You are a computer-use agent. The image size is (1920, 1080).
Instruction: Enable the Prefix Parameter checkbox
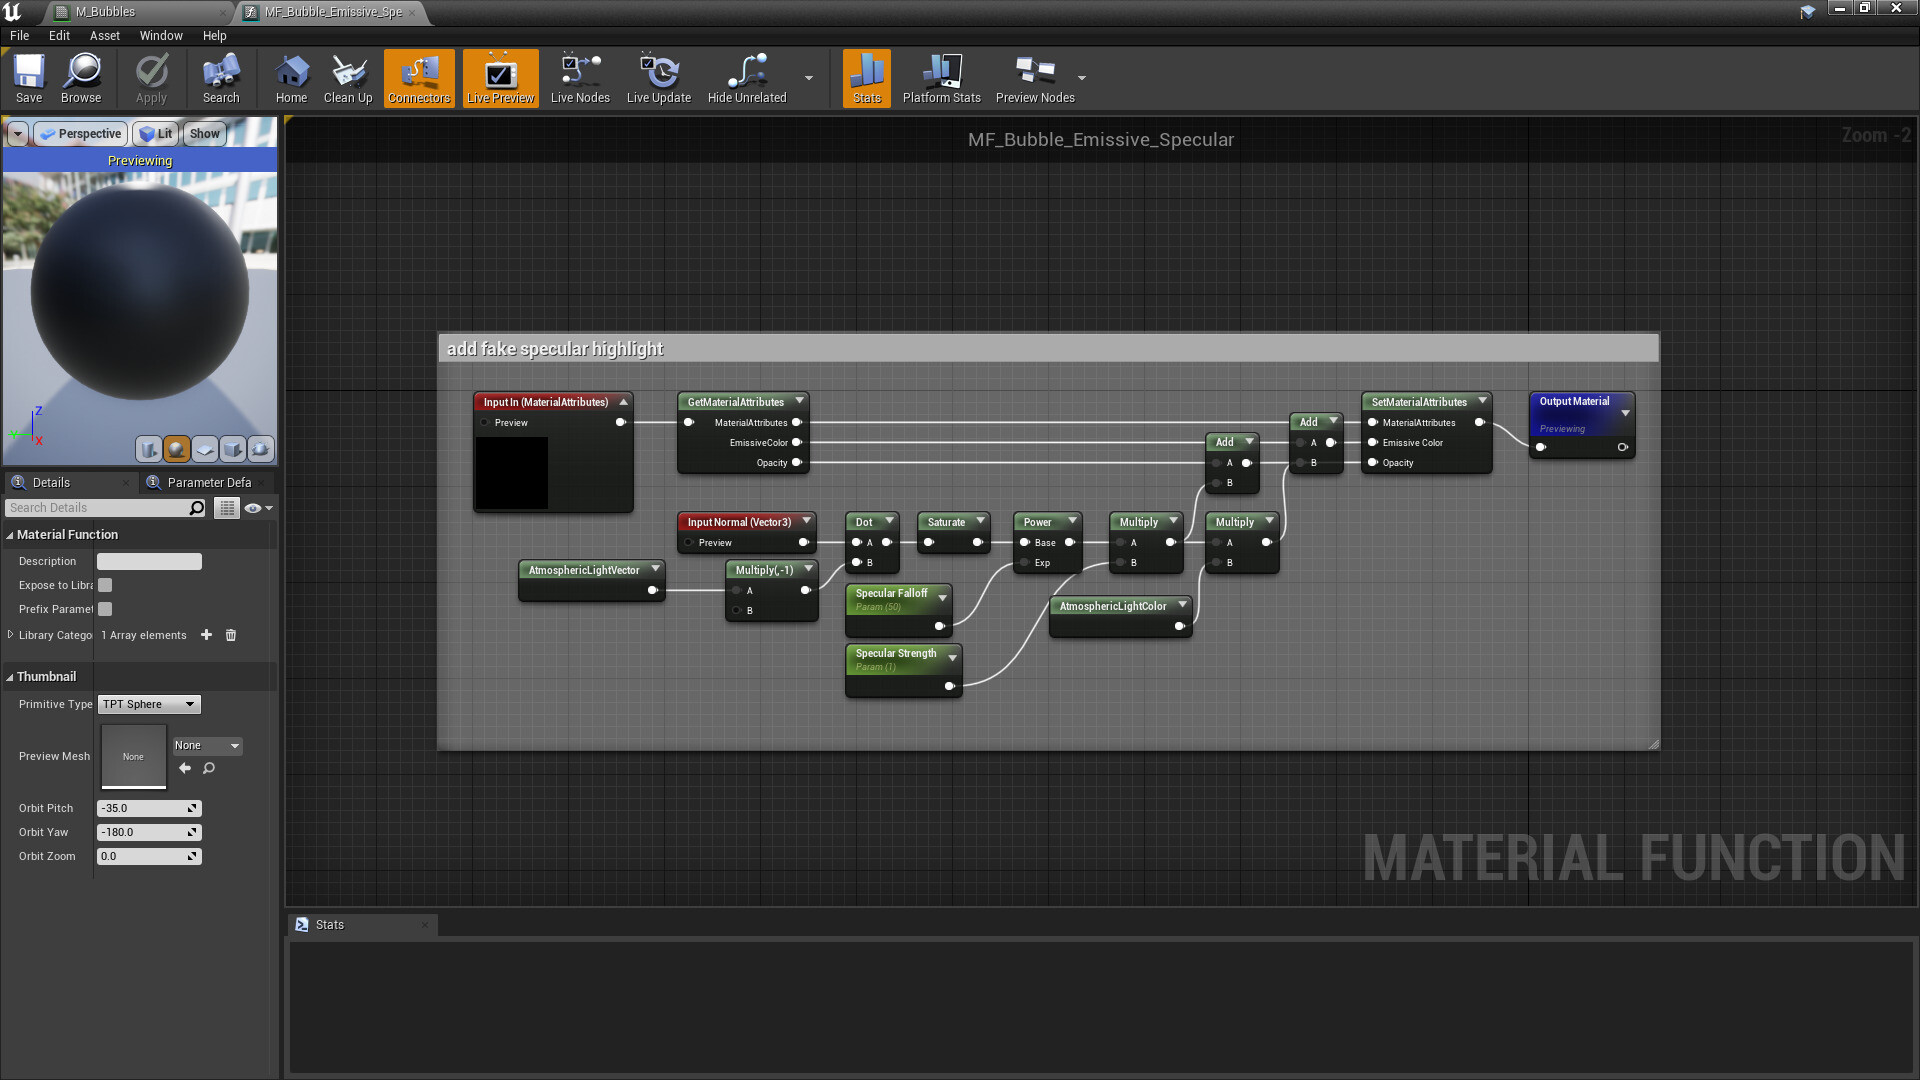tap(105, 609)
